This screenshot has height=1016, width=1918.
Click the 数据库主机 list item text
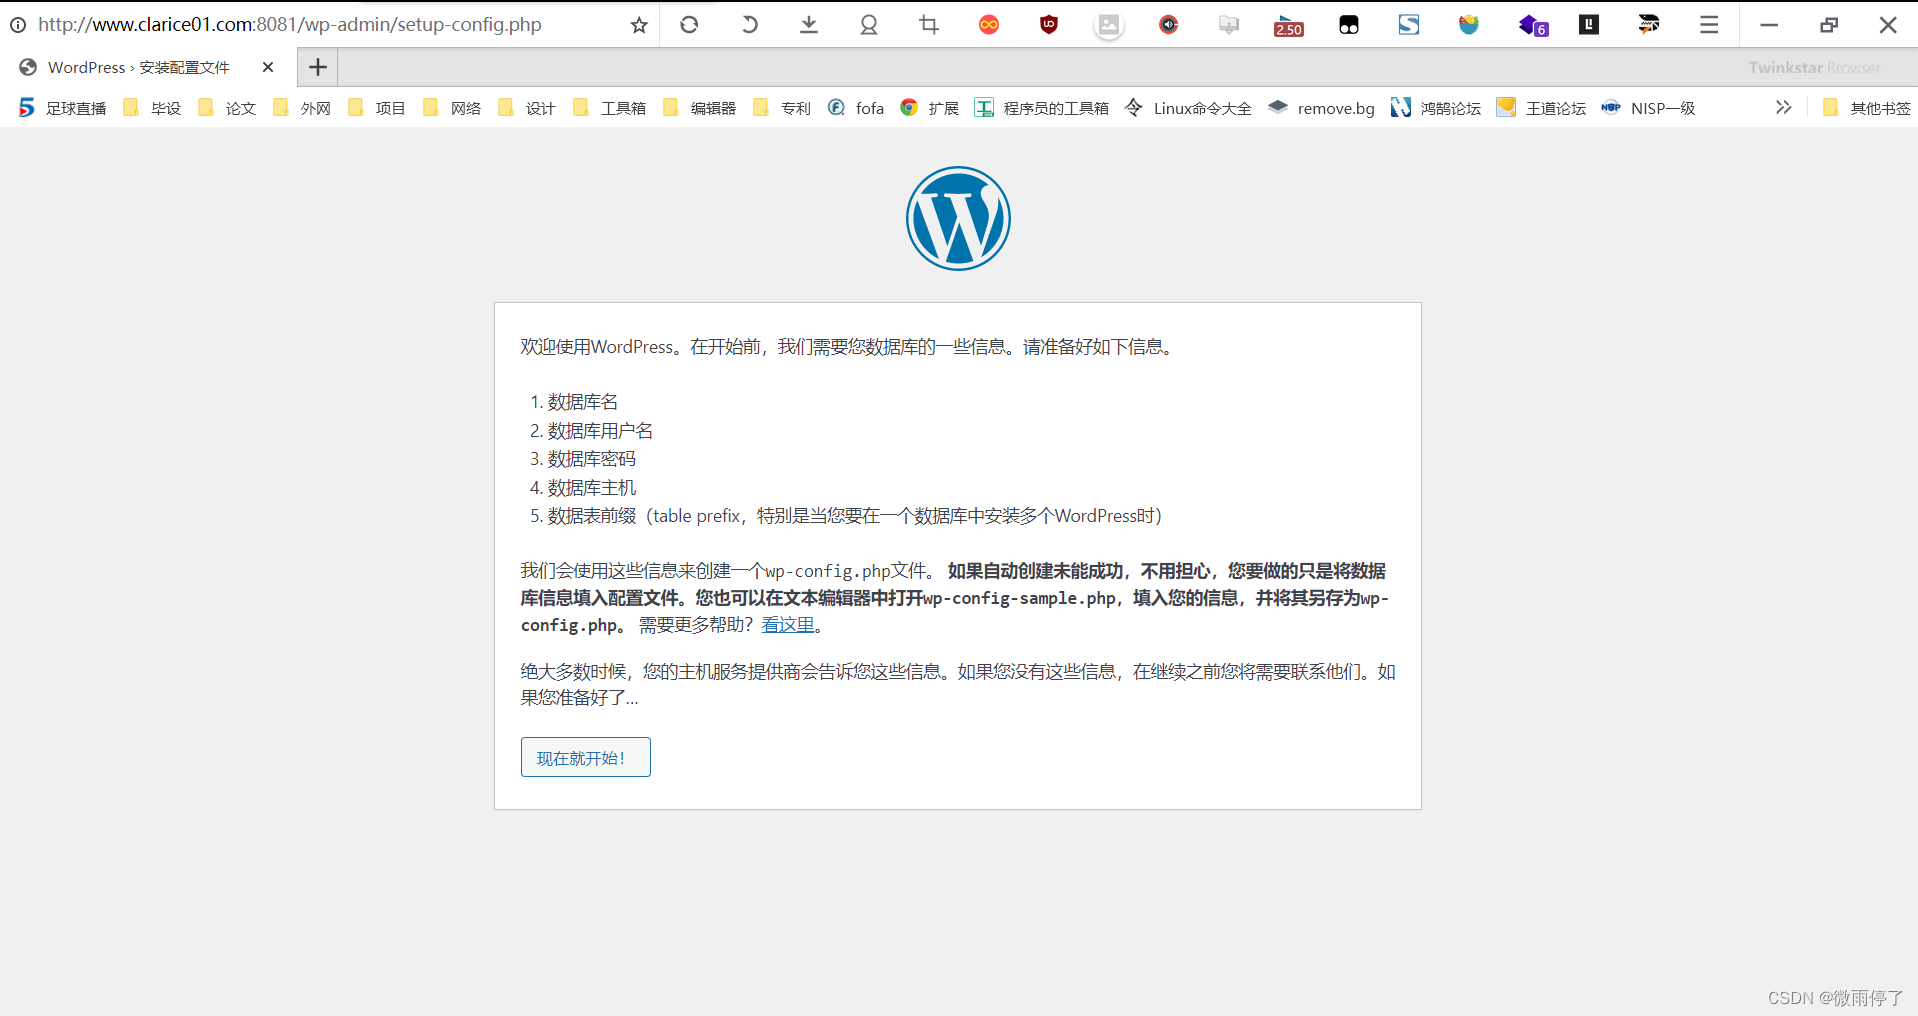[x=591, y=488]
